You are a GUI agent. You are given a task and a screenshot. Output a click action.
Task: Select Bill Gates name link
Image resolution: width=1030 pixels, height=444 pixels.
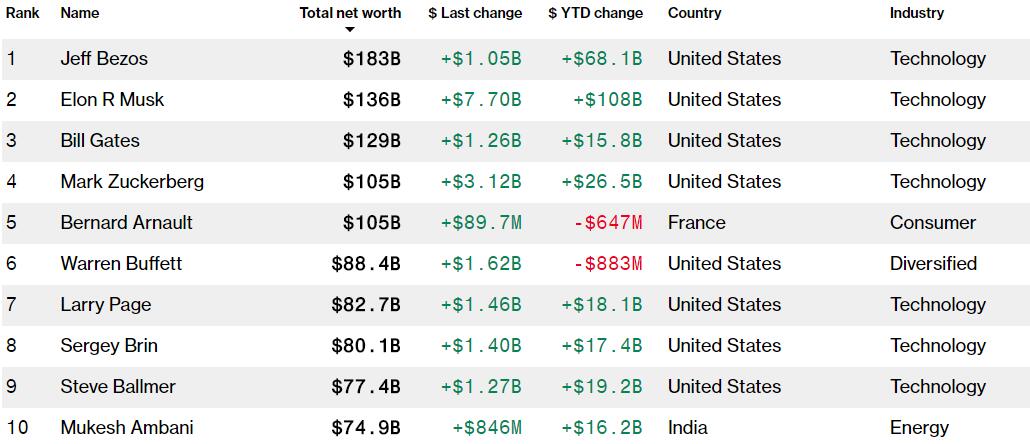tap(100, 141)
